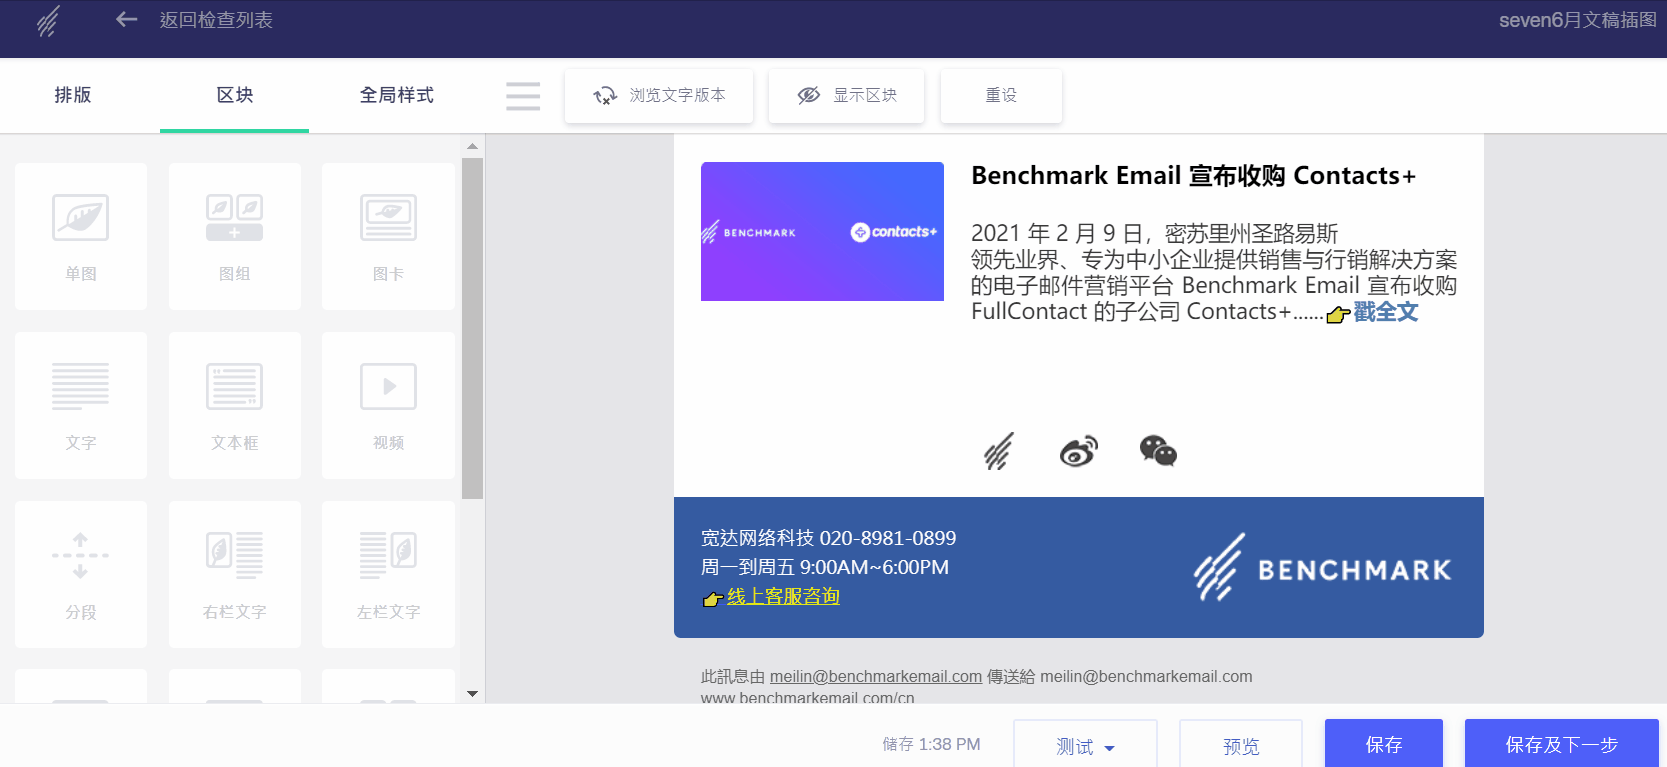This screenshot has width=1667, height=767.
Task: Click text 宽达网络科技 020-8981-0899
Action: tap(828, 538)
